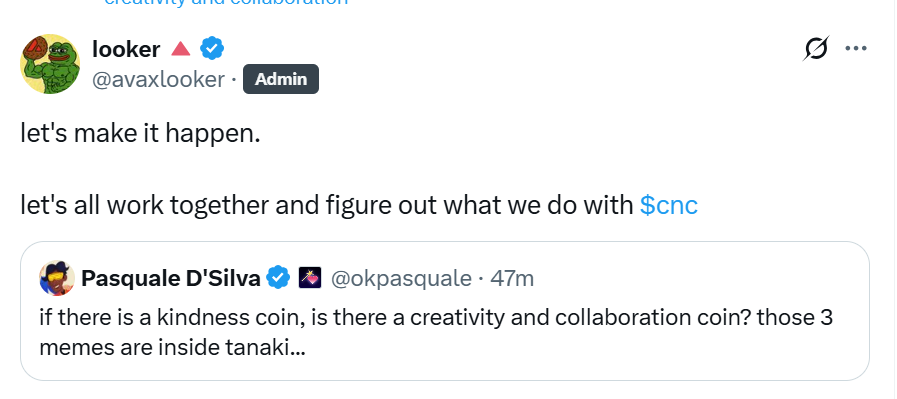Image resolution: width=897 pixels, height=399 pixels.
Task: Click the partial blue link at top
Action: (x=226, y=2)
